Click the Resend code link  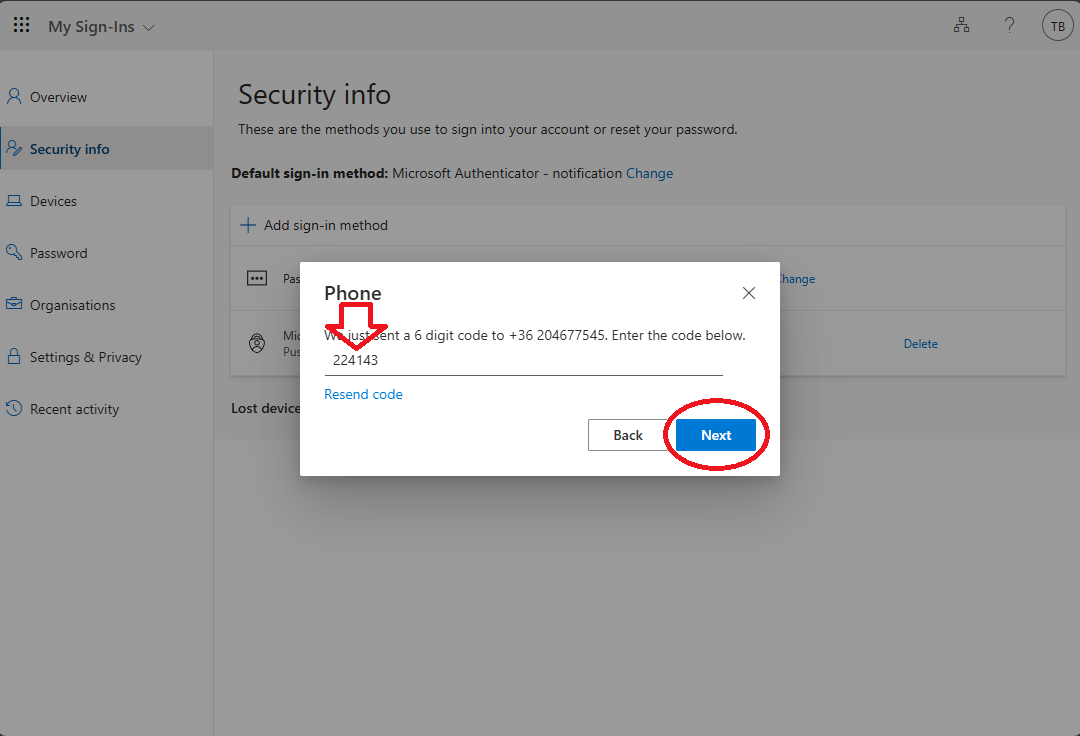pyautogui.click(x=363, y=395)
